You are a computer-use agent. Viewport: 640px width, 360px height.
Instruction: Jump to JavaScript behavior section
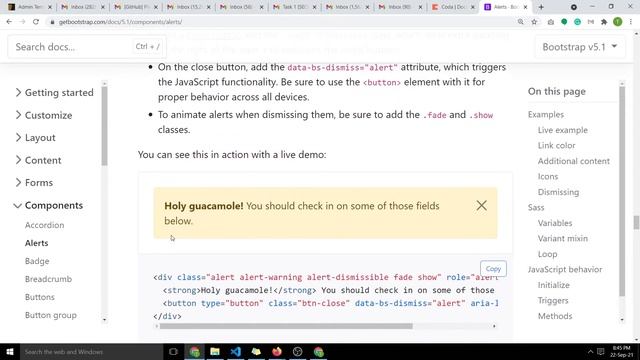click(x=565, y=269)
